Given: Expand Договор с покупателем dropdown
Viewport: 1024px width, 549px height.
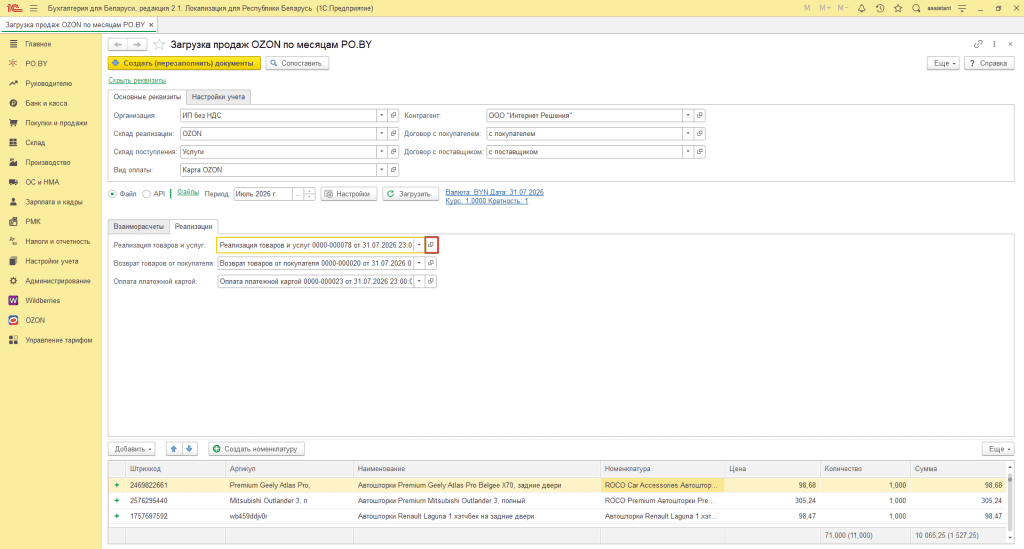Looking at the screenshot, I should [x=688, y=134].
